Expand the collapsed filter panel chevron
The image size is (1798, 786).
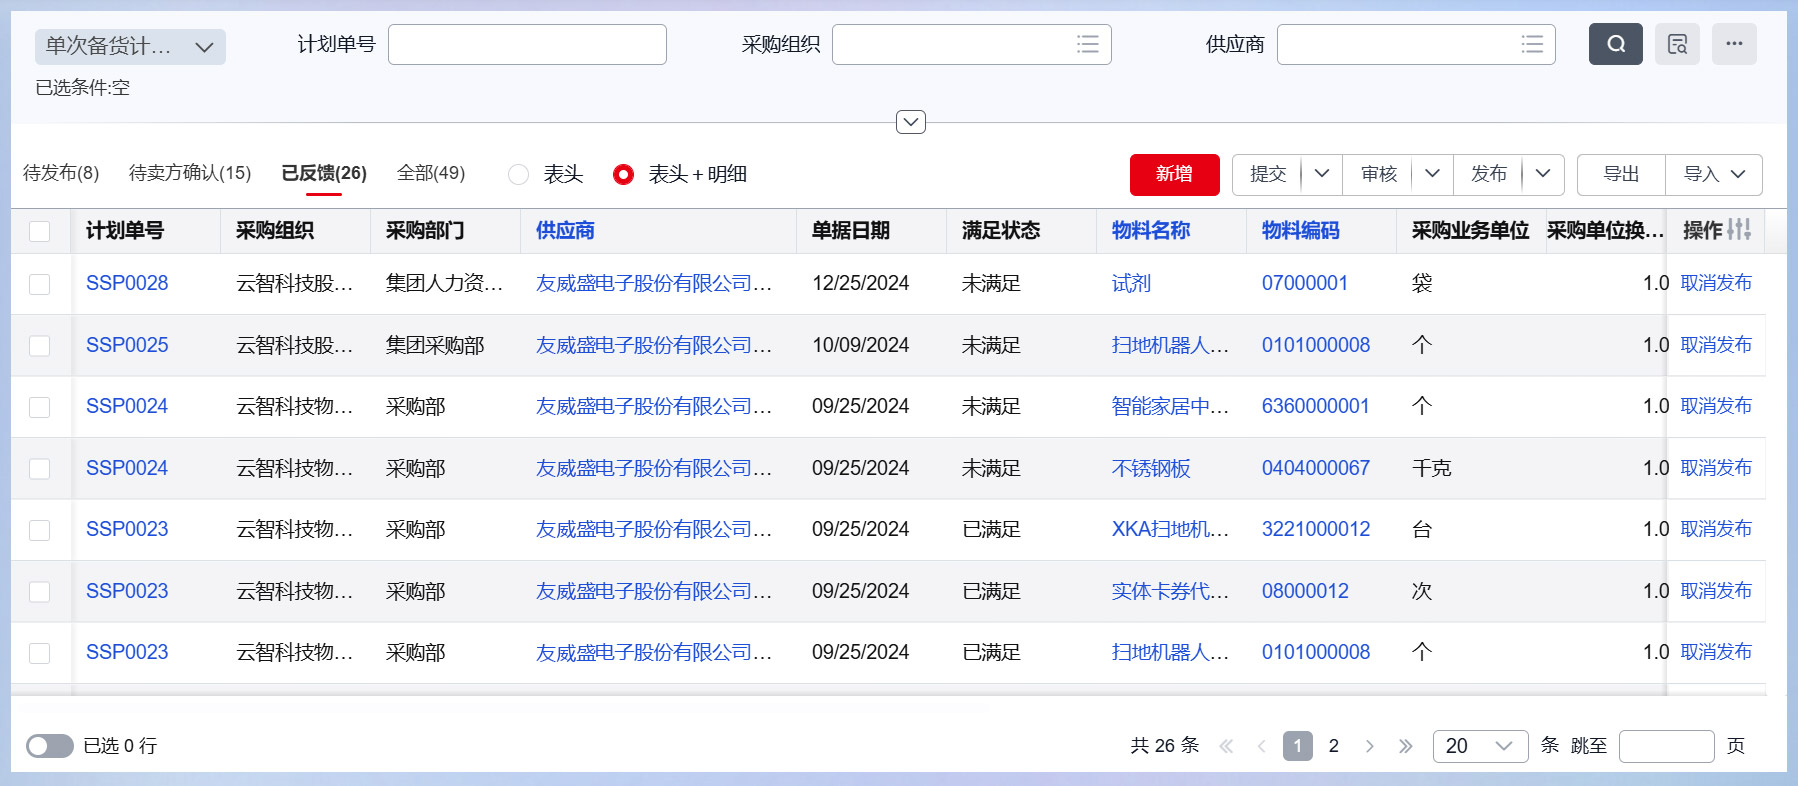click(x=910, y=122)
